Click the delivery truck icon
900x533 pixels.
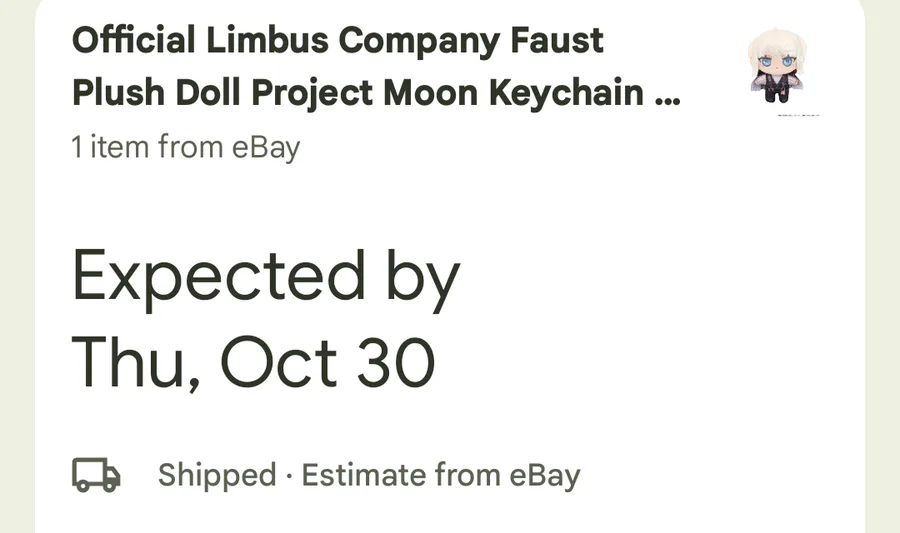tap(96, 475)
